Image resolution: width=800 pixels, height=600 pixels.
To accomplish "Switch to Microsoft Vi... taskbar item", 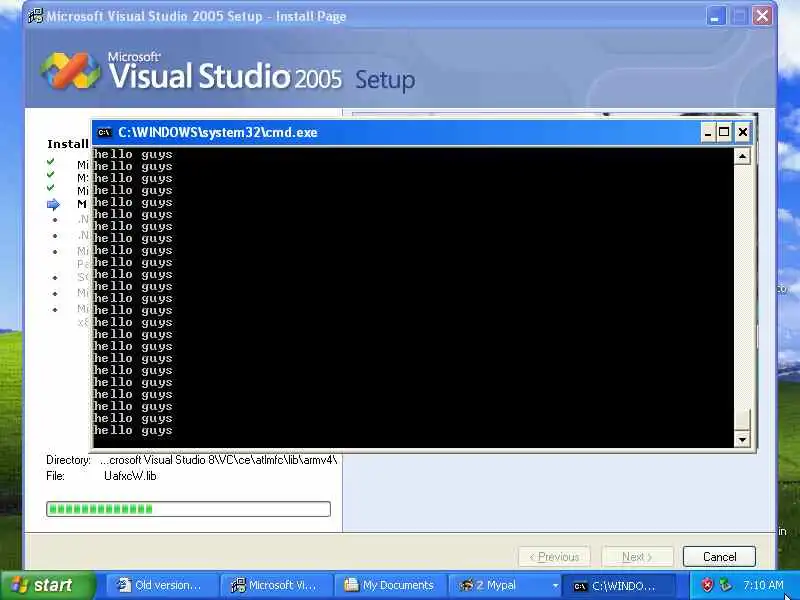I will tap(276, 585).
